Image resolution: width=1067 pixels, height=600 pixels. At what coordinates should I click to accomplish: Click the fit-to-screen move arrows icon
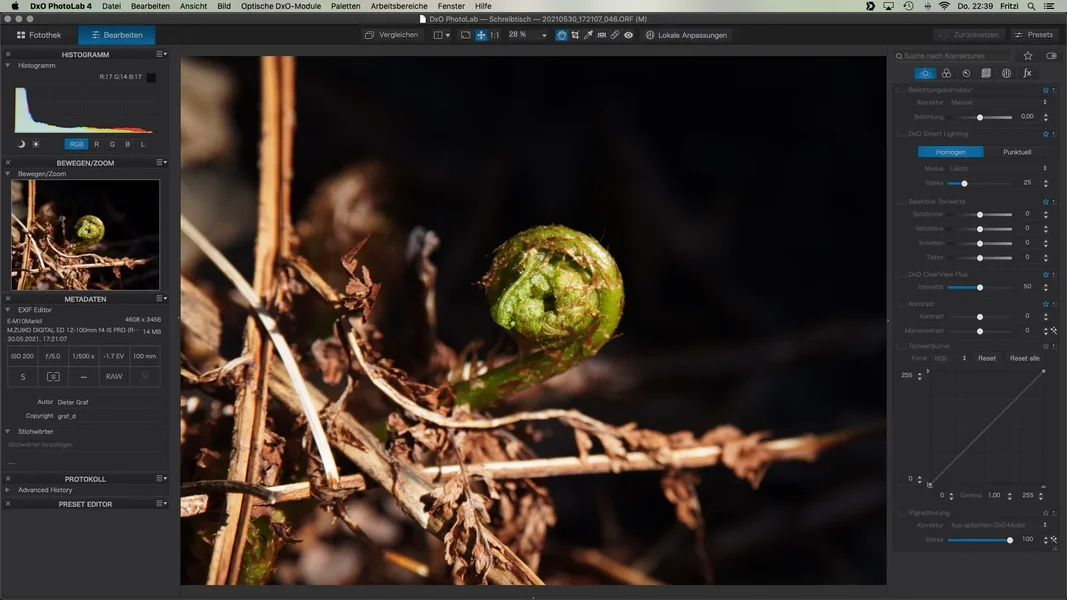(x=480, y=35)
